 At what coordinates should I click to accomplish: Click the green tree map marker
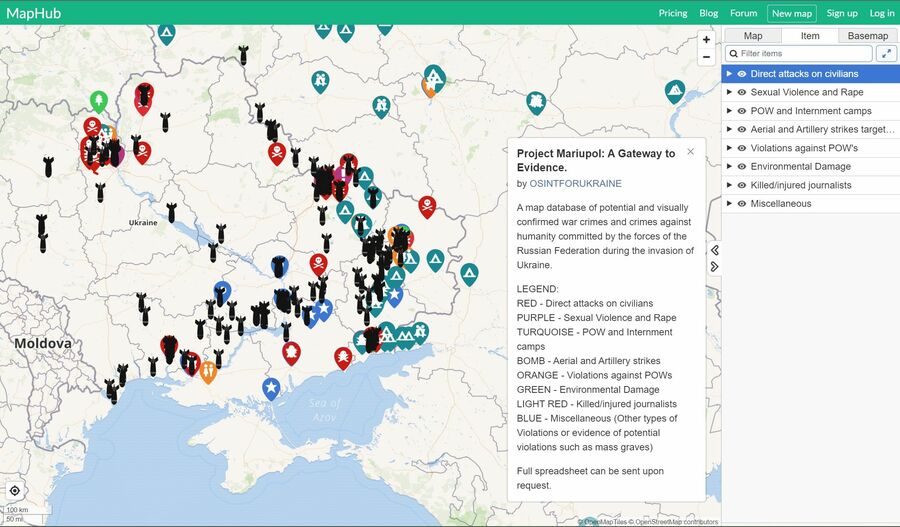pyautogui.click(x=98, y=100)
